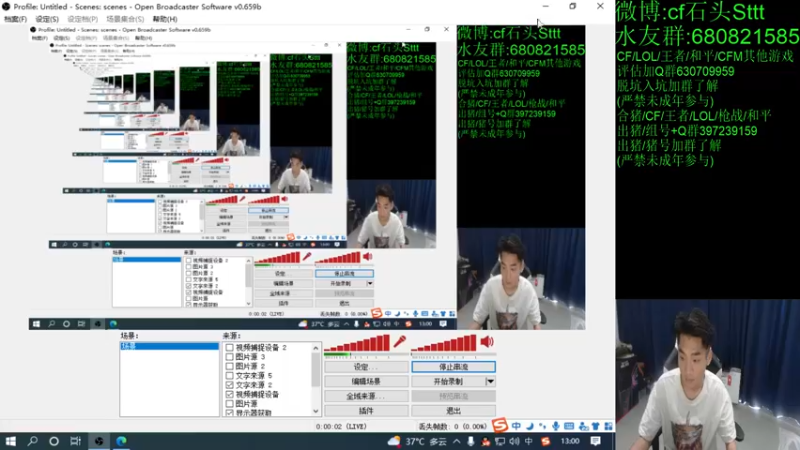Open the Windows Start menu
This screenshot has height=450, width=800.
(10, 441)
